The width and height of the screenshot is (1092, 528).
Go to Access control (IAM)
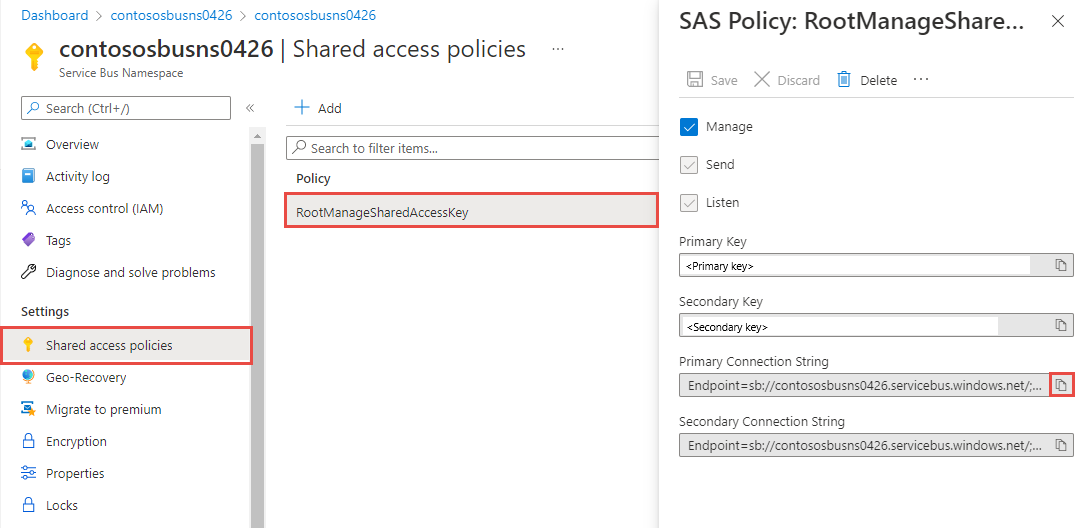click(104, 209)
